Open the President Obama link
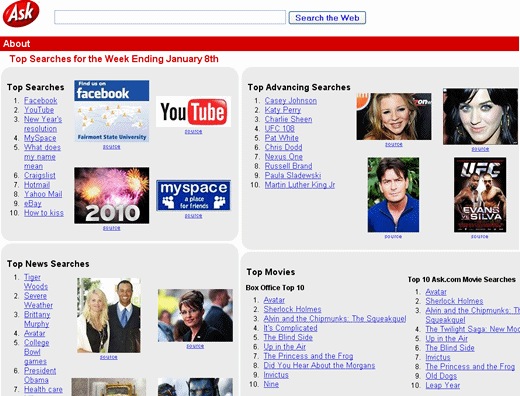520x396 pixels. pos(40,375)
